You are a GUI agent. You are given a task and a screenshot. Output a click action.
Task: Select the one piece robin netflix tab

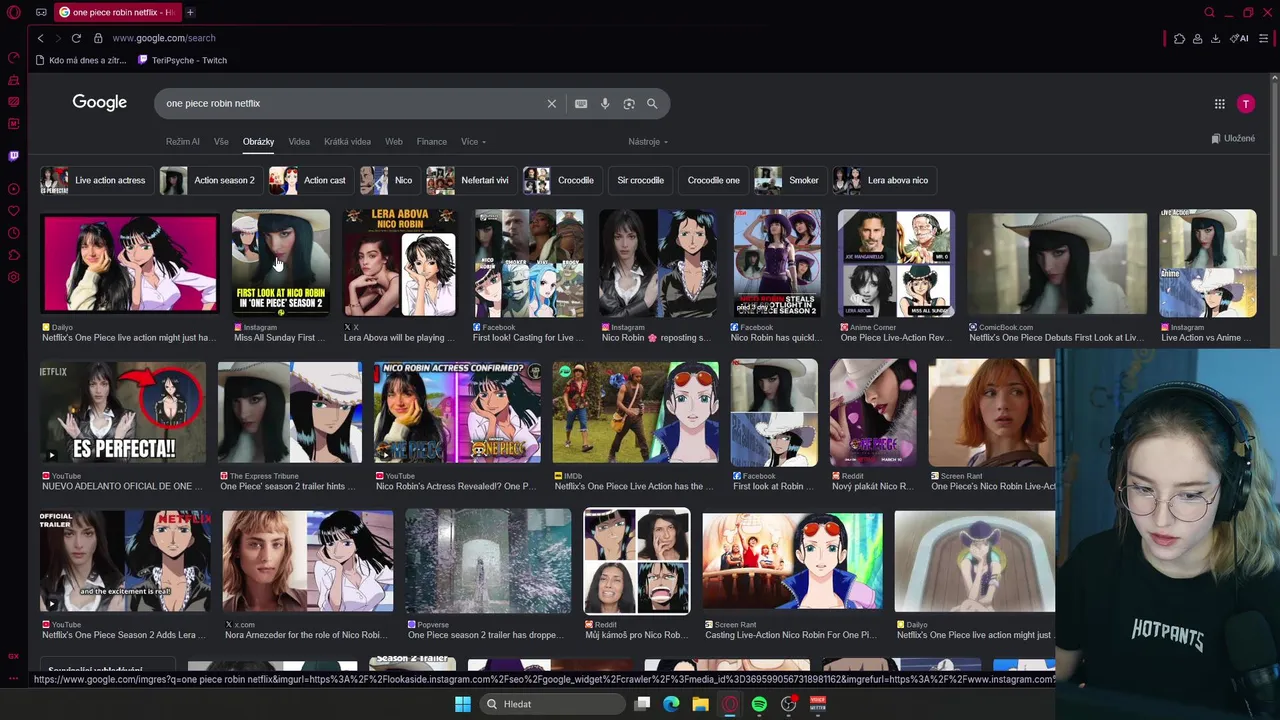(x=116, y=12)
